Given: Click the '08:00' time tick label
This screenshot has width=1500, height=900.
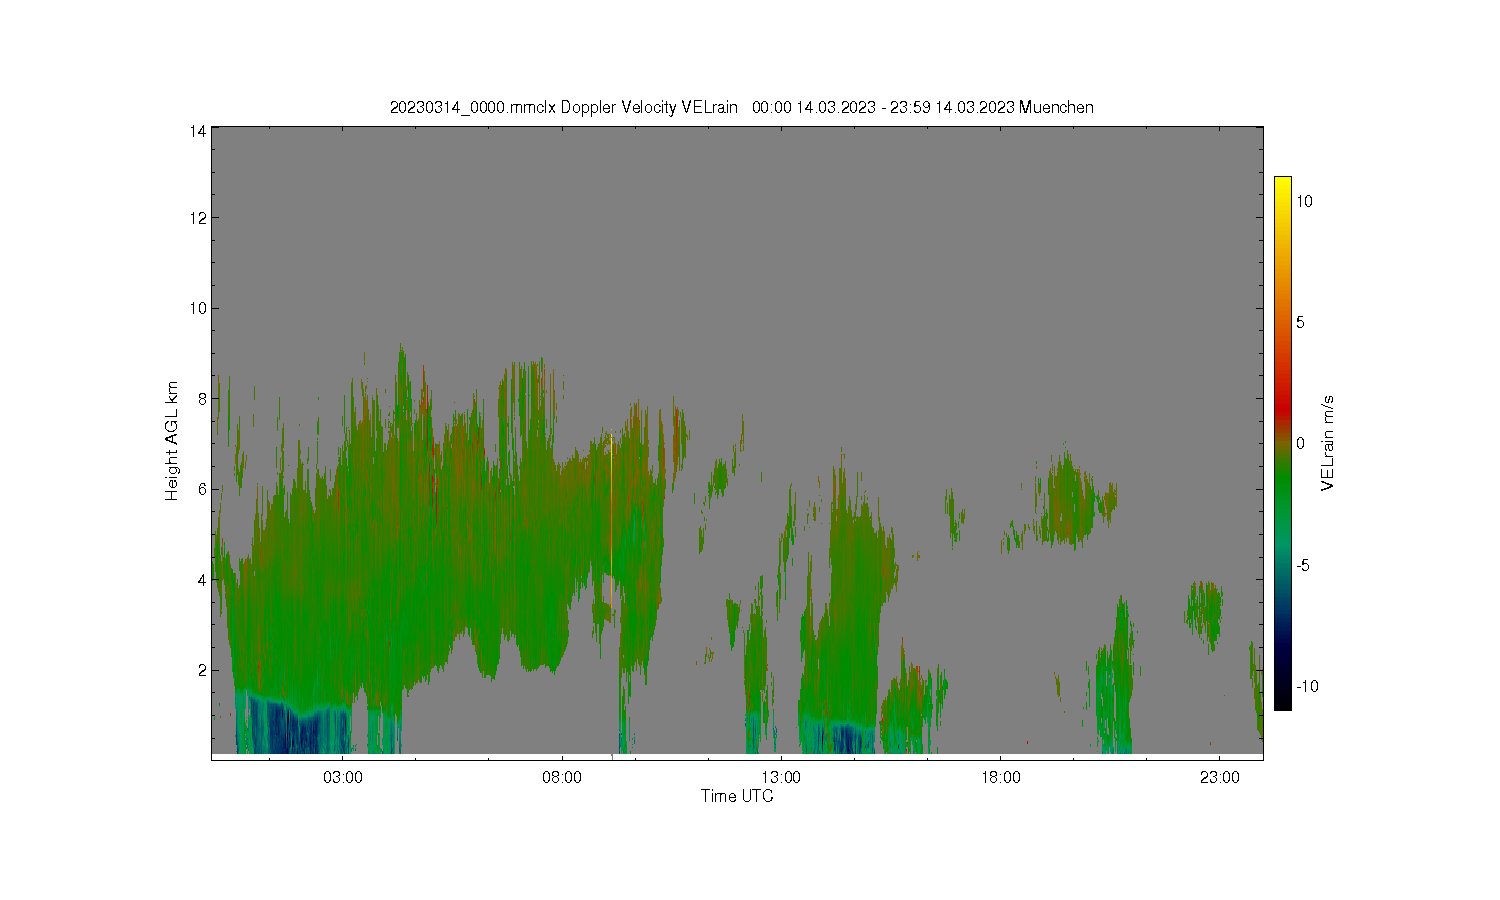Looking at the screenshot, I should (x=562, y=777).
